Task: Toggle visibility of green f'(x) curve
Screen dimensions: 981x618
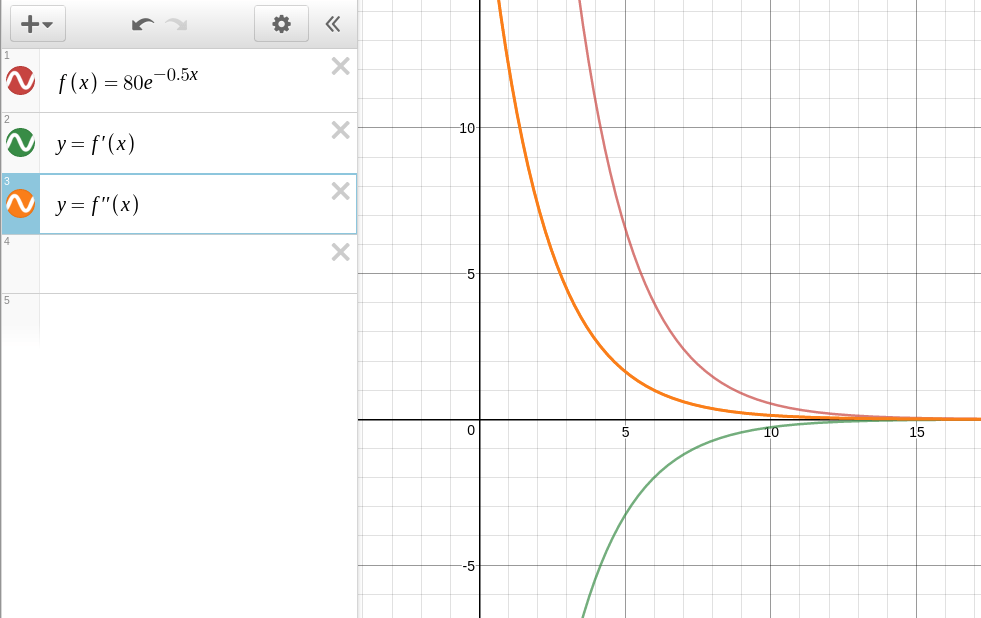Action: (x=20, y=142)
